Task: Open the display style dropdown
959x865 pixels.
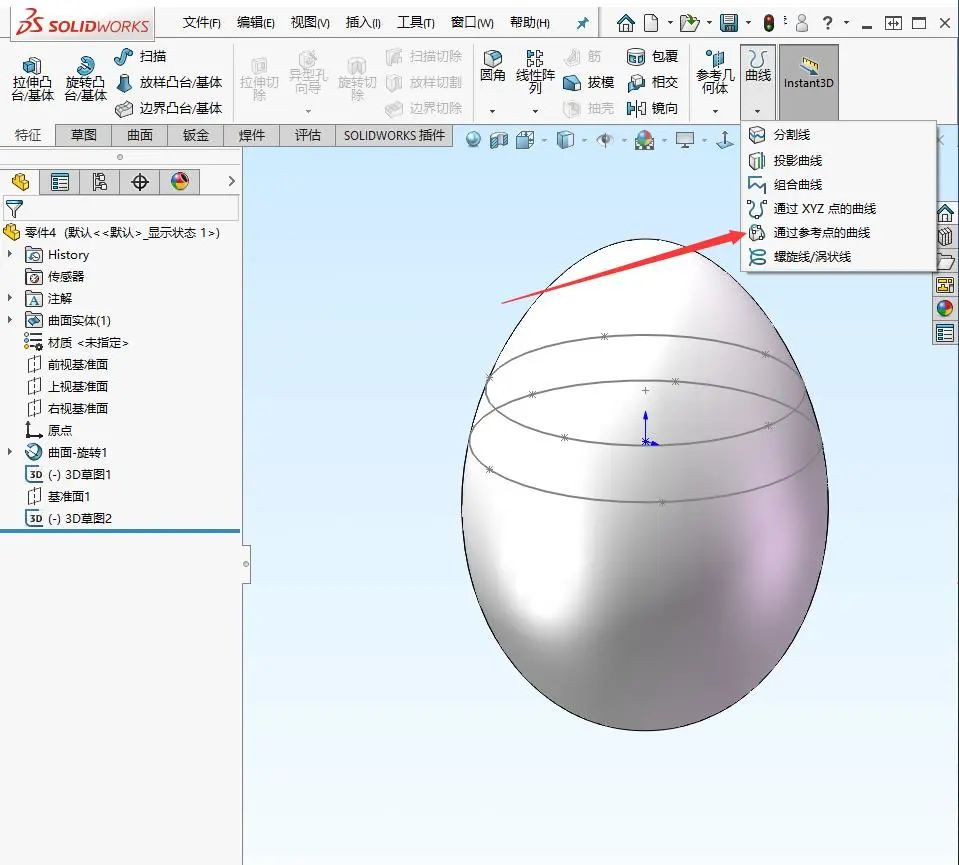Action: click(x=584, y=141)
